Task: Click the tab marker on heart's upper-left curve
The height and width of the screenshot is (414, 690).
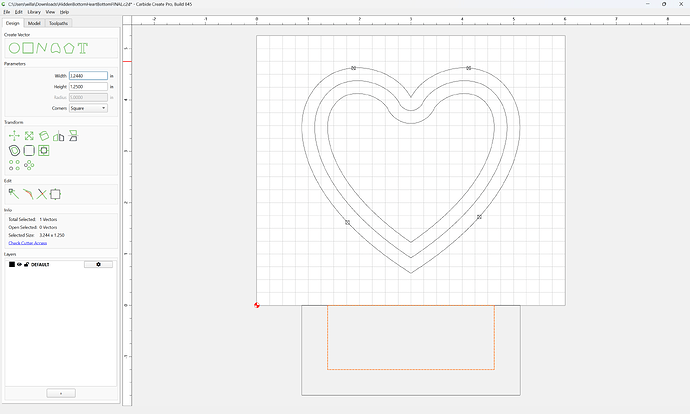Action: [353, 68]
